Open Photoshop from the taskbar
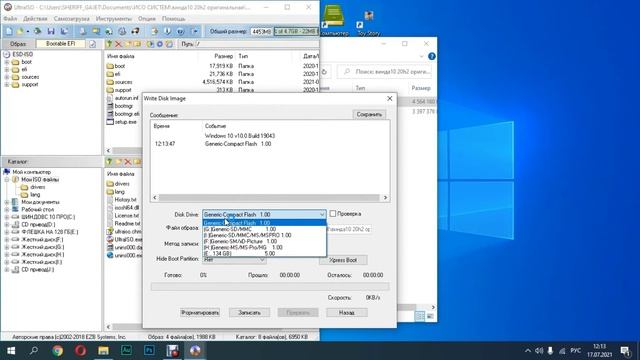Viewport: 640px width, 360px height. tap(149, 351)
